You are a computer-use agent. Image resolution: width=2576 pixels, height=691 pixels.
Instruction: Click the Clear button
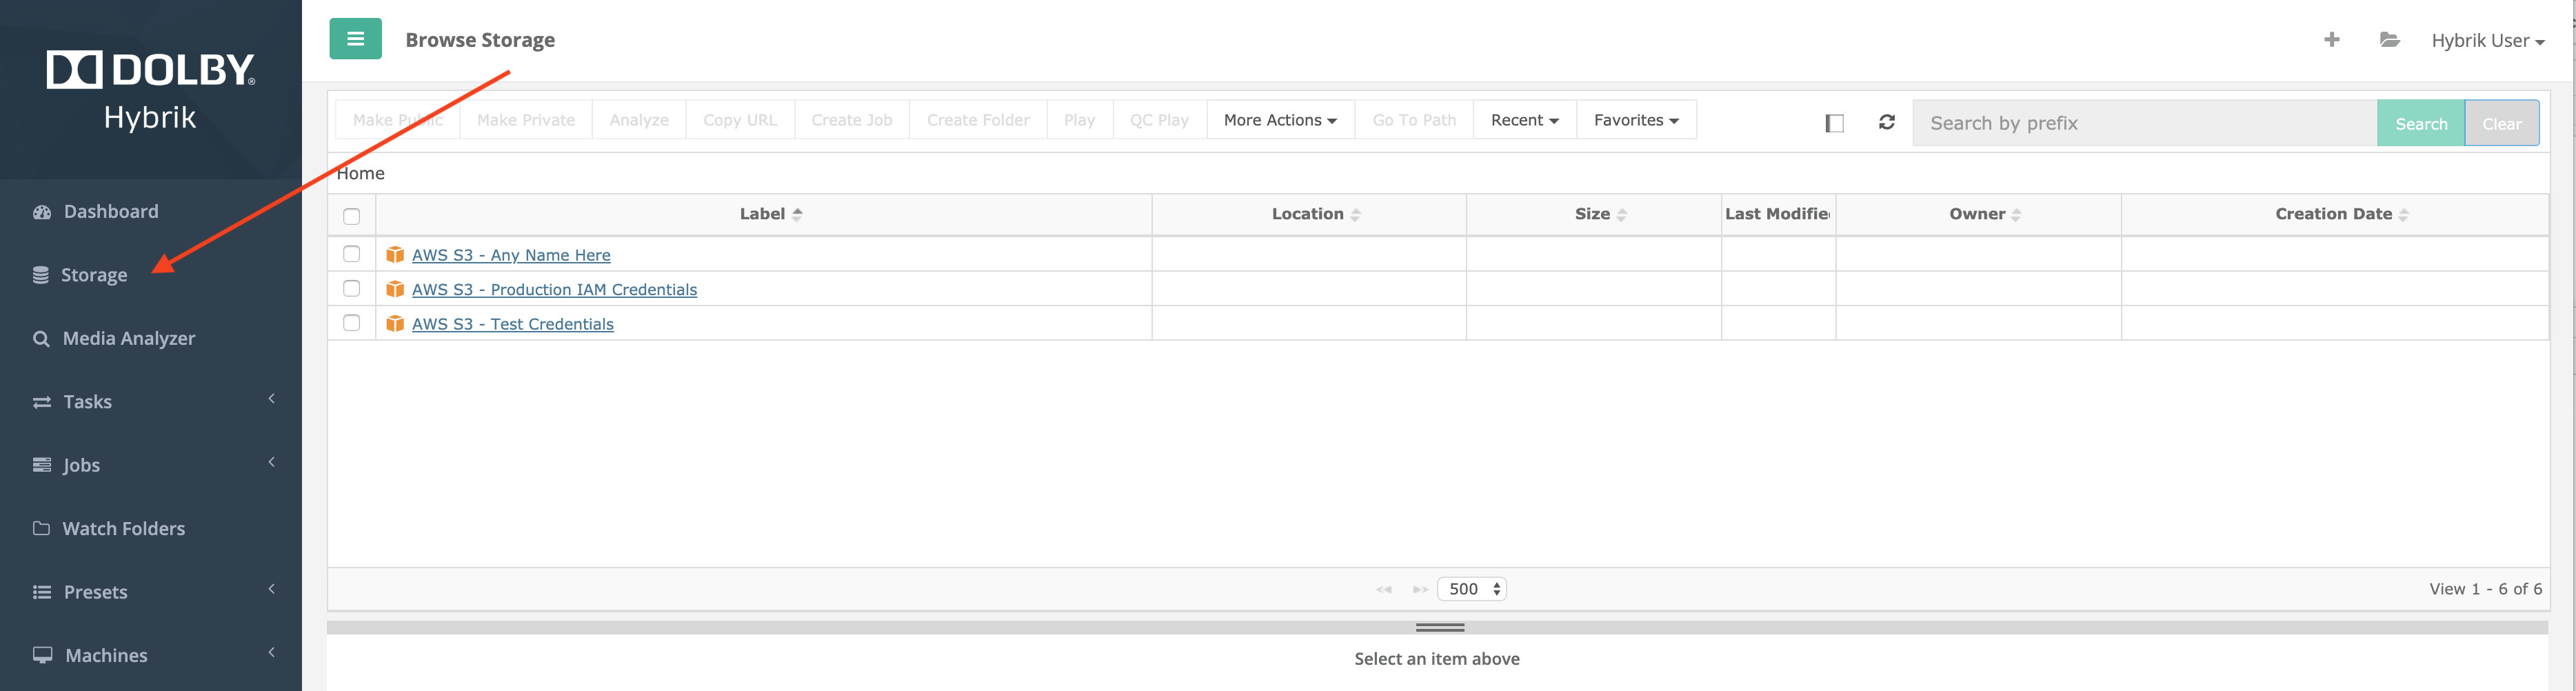point(2502,123)
